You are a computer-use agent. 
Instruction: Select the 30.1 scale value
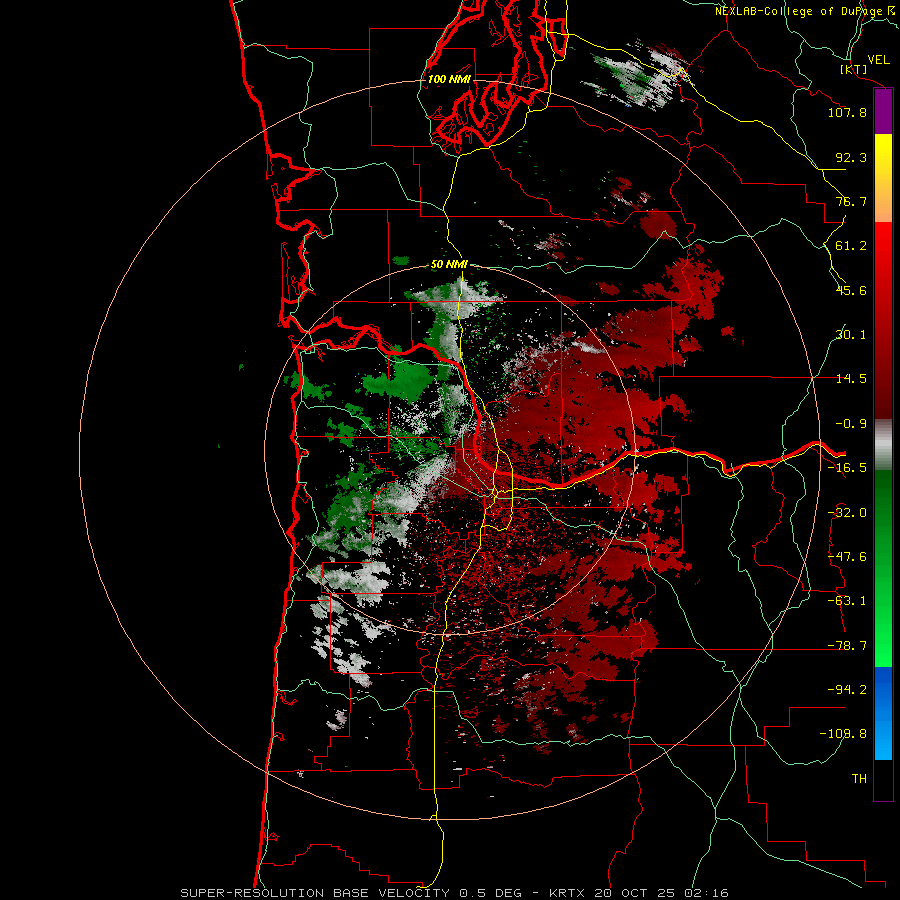(x=851, y=335)
